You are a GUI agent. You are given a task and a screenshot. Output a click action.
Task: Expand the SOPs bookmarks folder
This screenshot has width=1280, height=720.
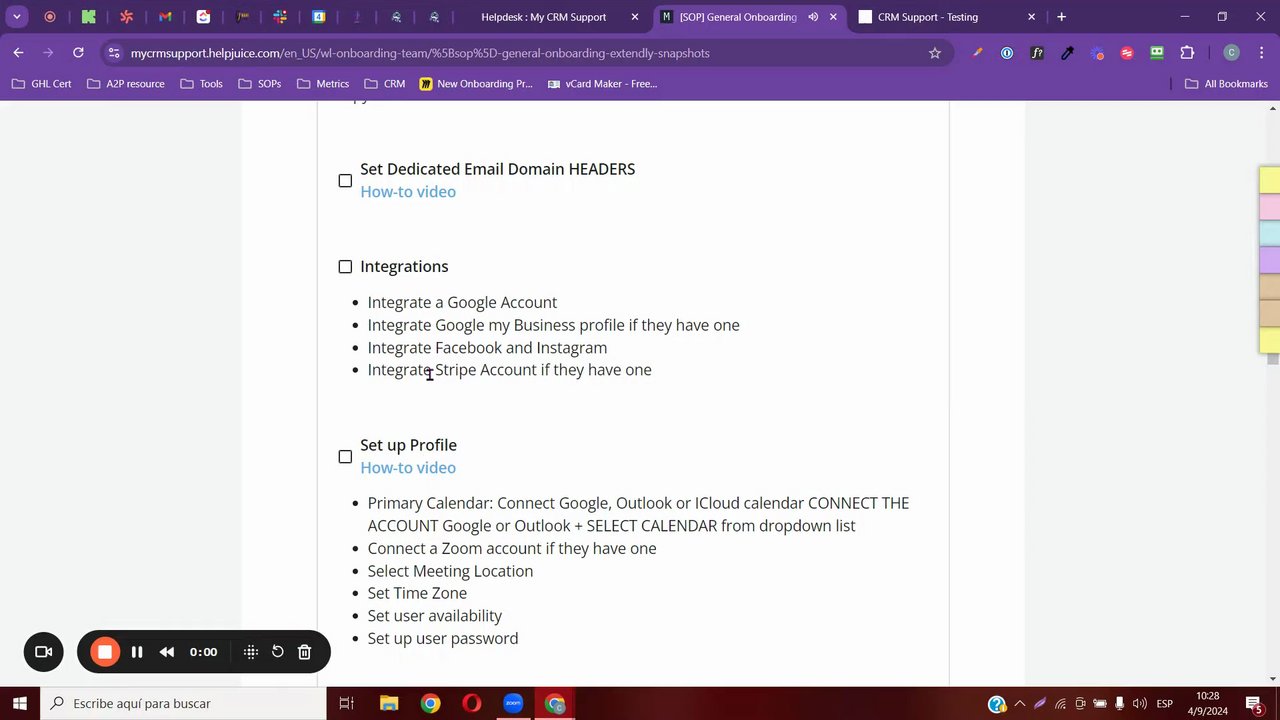click(x=259, y=84)
